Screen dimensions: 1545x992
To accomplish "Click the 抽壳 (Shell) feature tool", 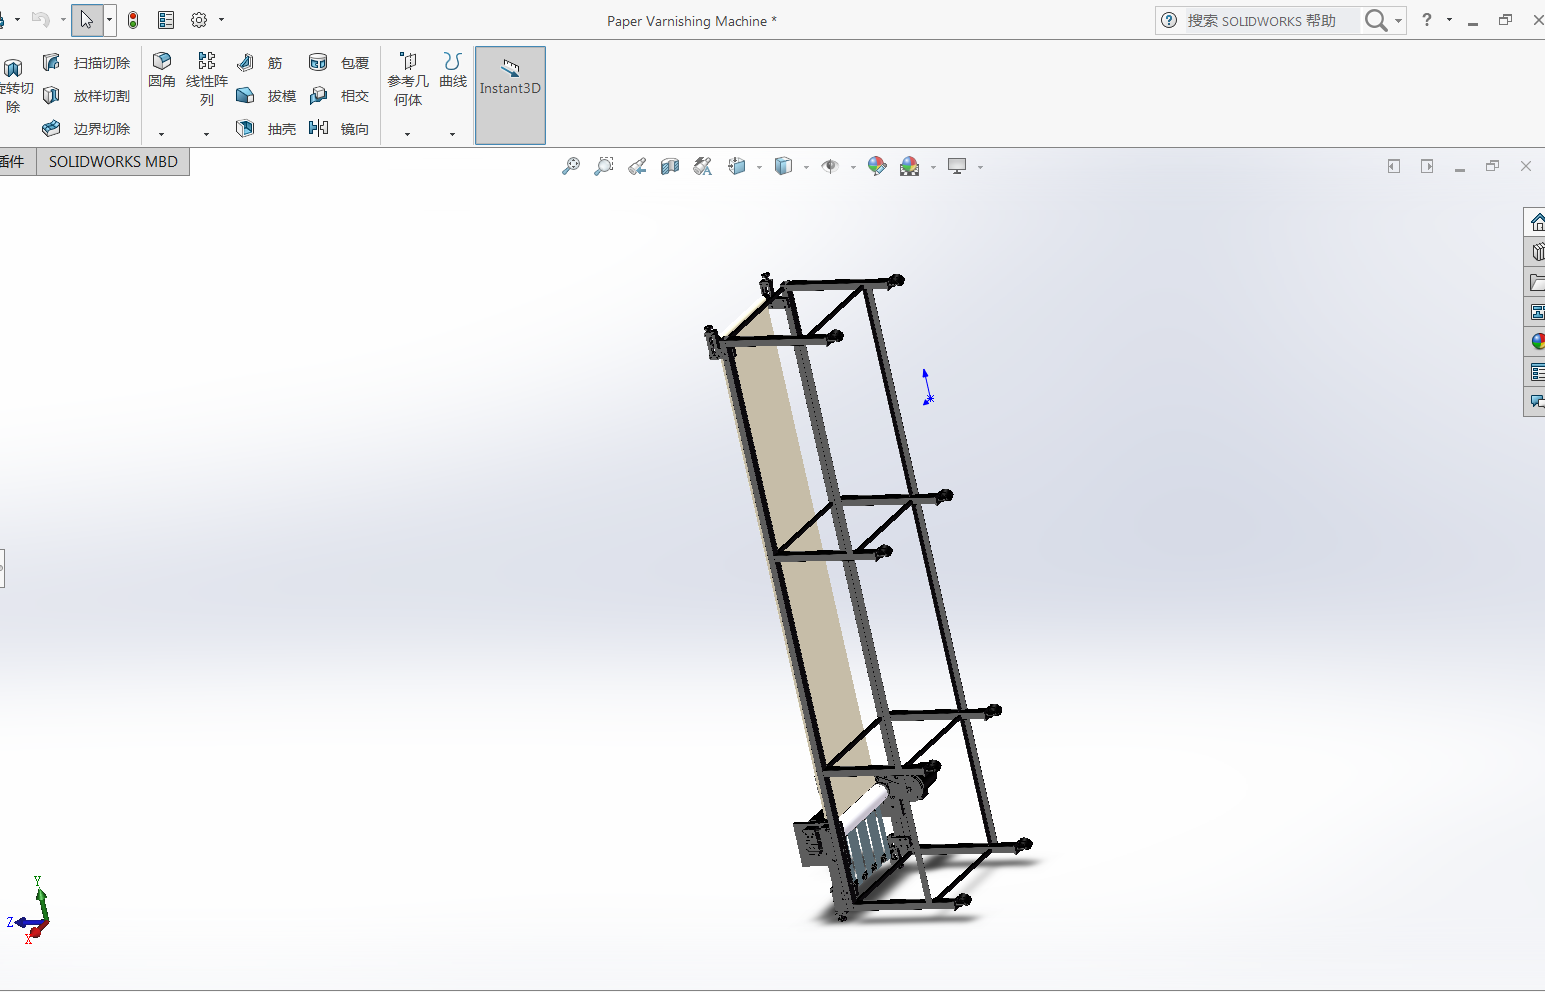I will tap(267, 129).
